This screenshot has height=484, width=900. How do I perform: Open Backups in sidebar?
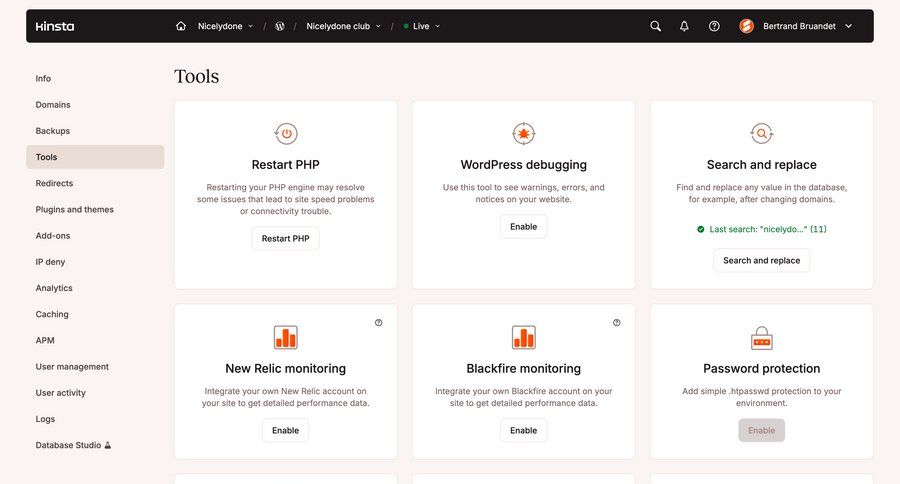(x=53, y=131)
